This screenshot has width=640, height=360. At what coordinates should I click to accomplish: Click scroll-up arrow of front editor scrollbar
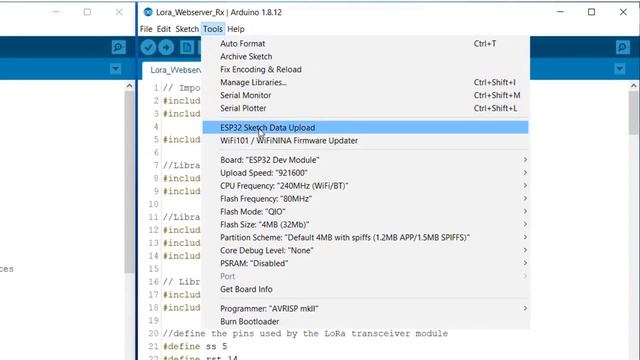point(633,85)
